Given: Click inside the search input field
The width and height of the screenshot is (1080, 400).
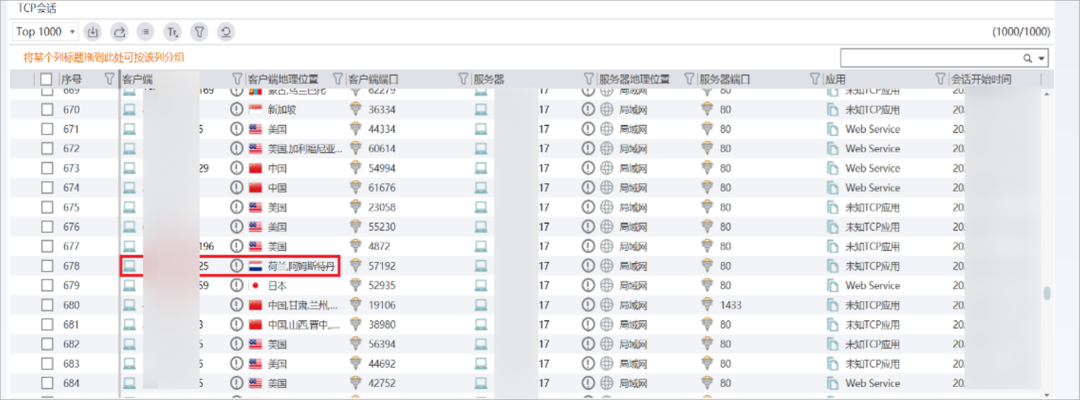Looking at the screenshot, I should 930,58.
